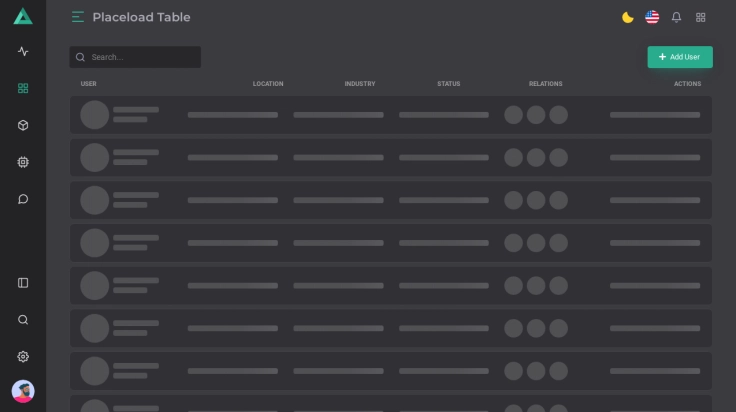Open user profile avatar menu
736x412 pixels.
23,391
